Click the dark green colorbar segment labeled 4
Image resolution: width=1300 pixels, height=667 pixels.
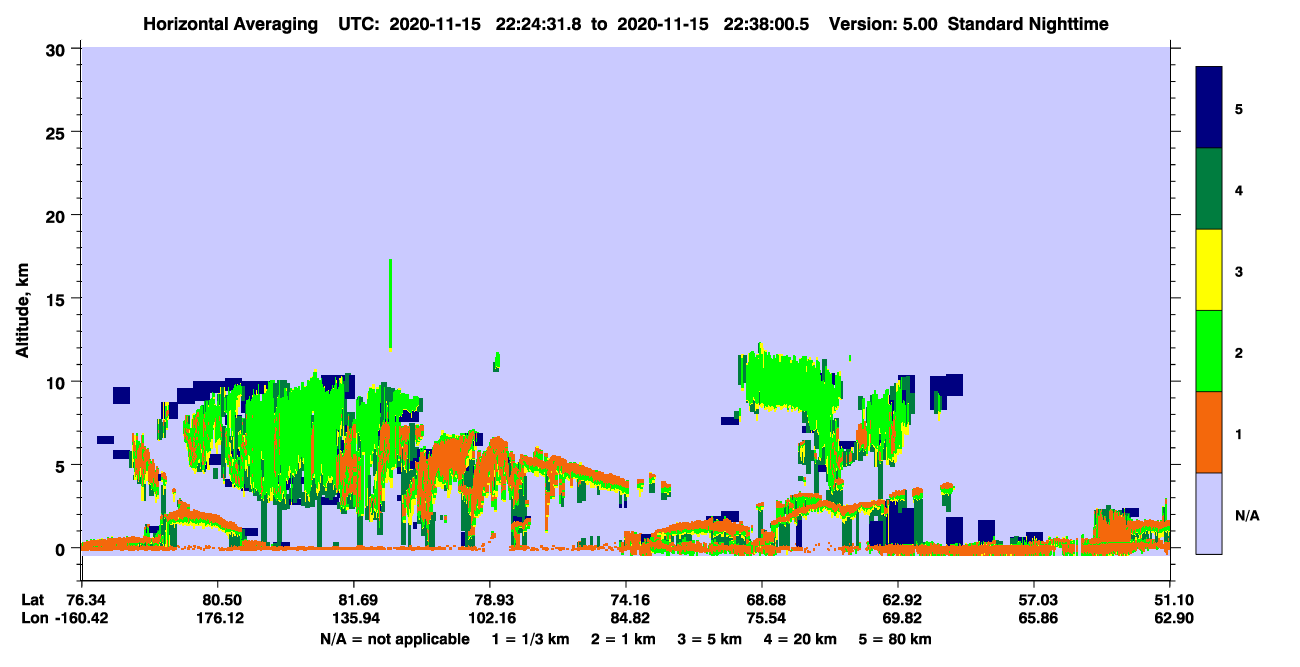tap(1209, 189)
